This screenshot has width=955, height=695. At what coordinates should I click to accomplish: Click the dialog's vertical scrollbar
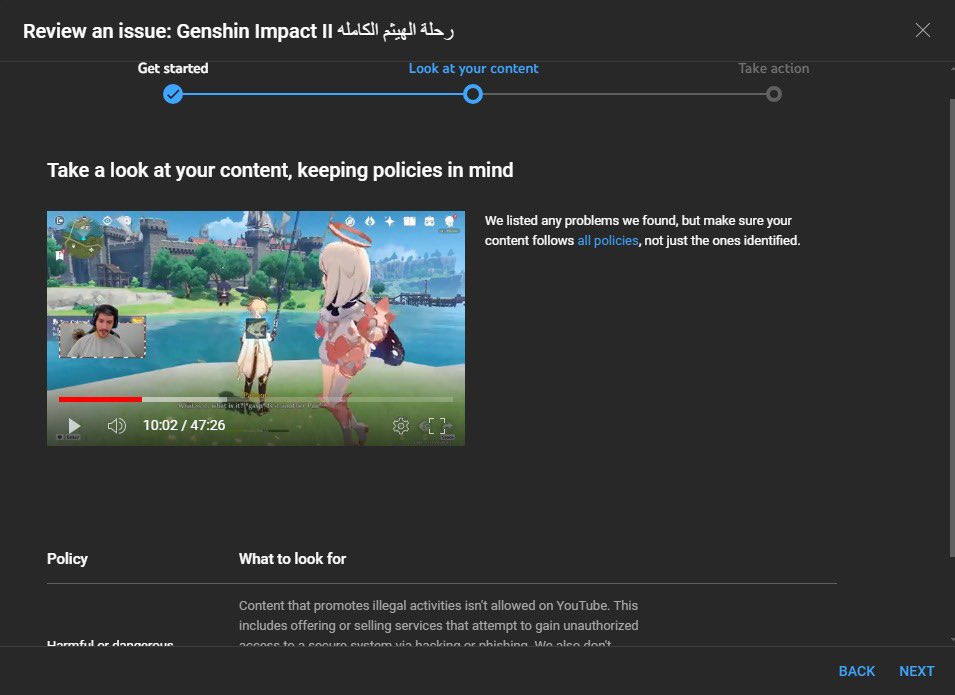[952, 328]
